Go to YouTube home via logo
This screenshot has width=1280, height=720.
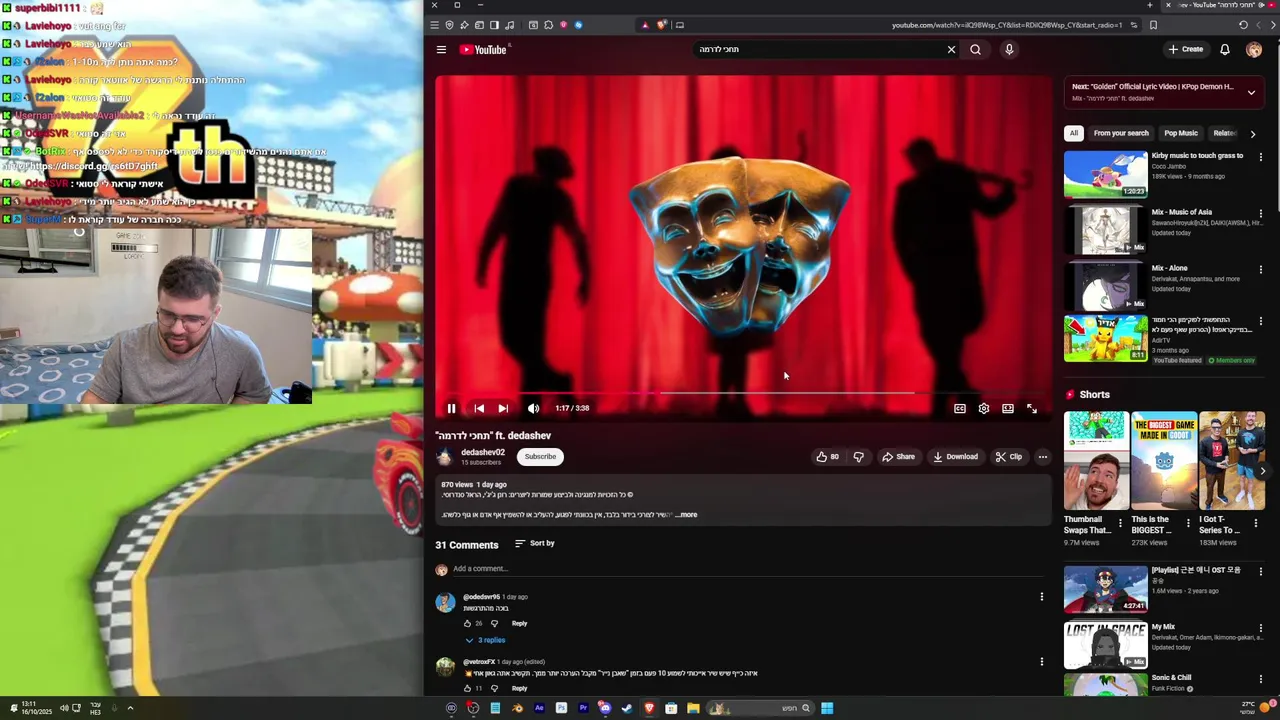click(x=485, y=49)
